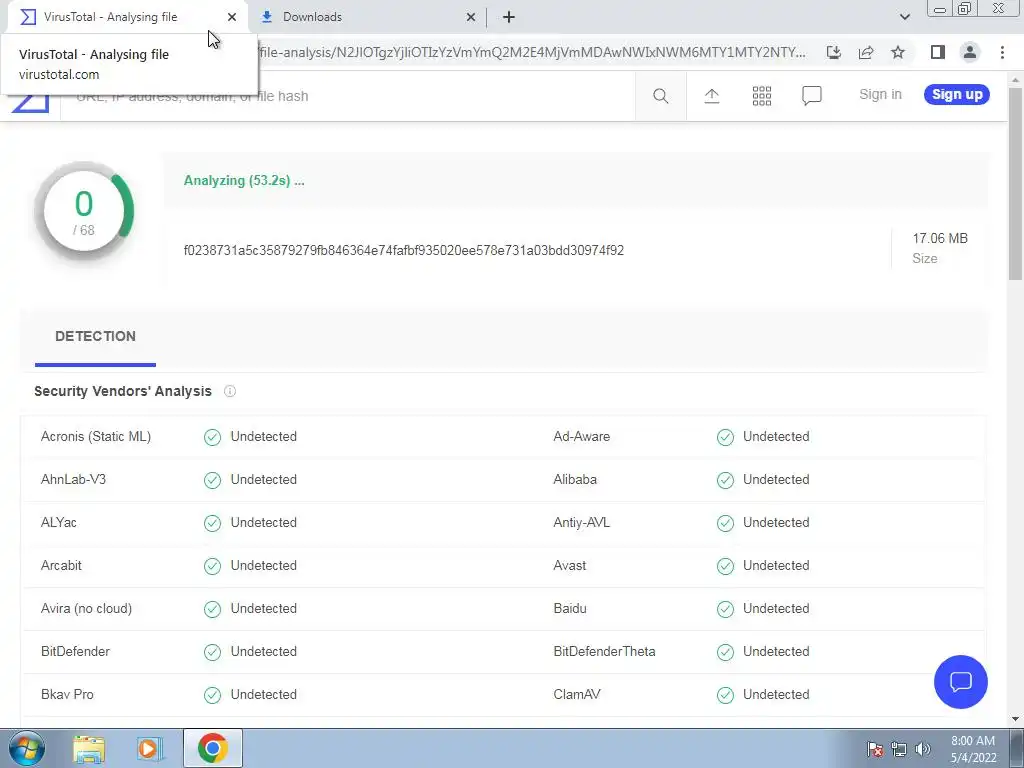Bookmark this page with the star icon
The width and height of the screenshot is (1024, 768).
click(x=898, y=52)
